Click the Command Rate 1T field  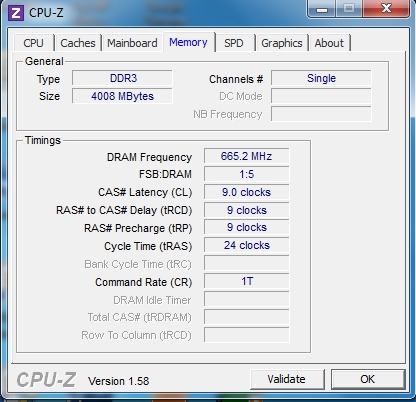click(x=247, y=282)
